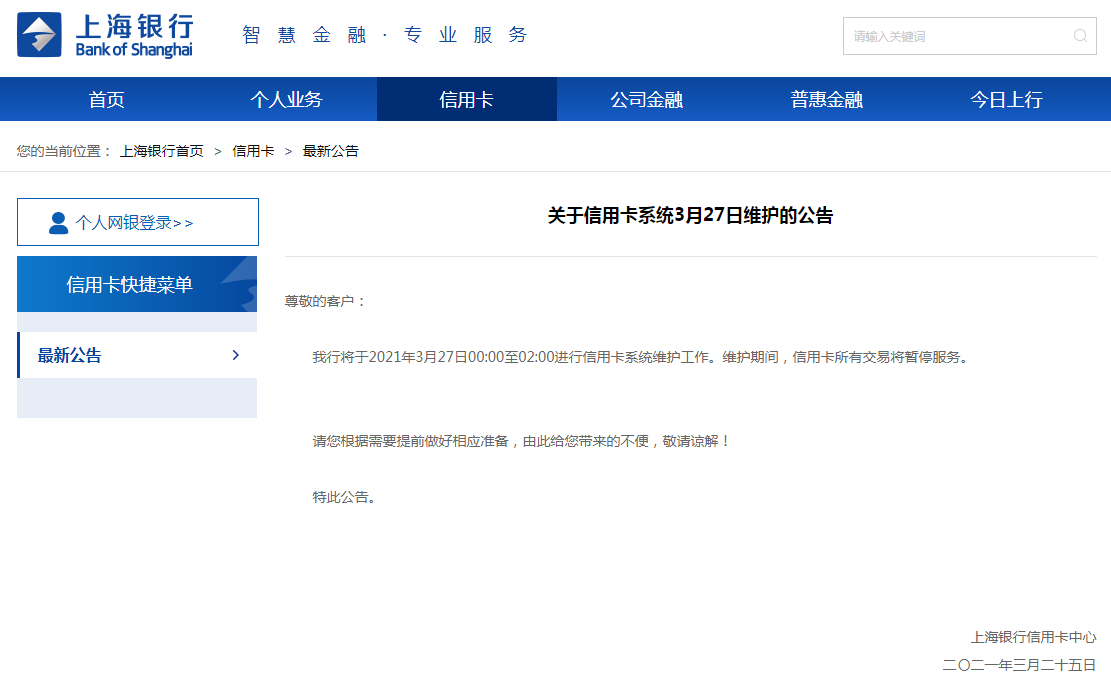Go to 上海银行首页 breadcrumb link
1111x685 pixels.
[162, 151]
